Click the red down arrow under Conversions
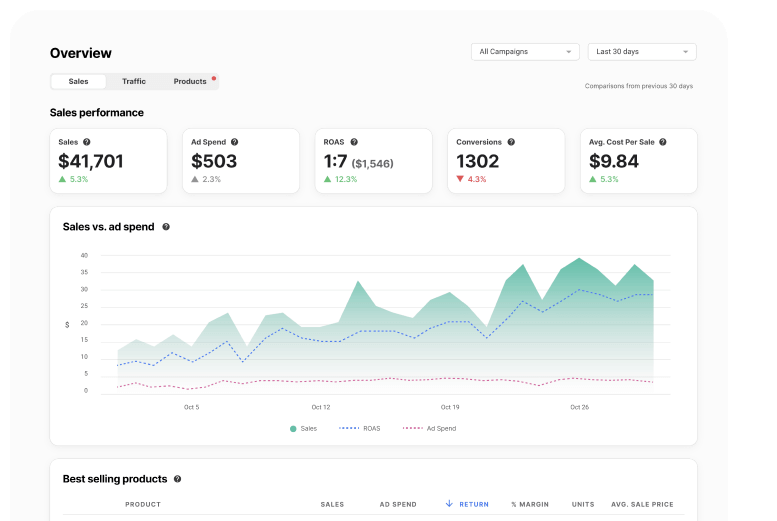 (x=460, y=179)
